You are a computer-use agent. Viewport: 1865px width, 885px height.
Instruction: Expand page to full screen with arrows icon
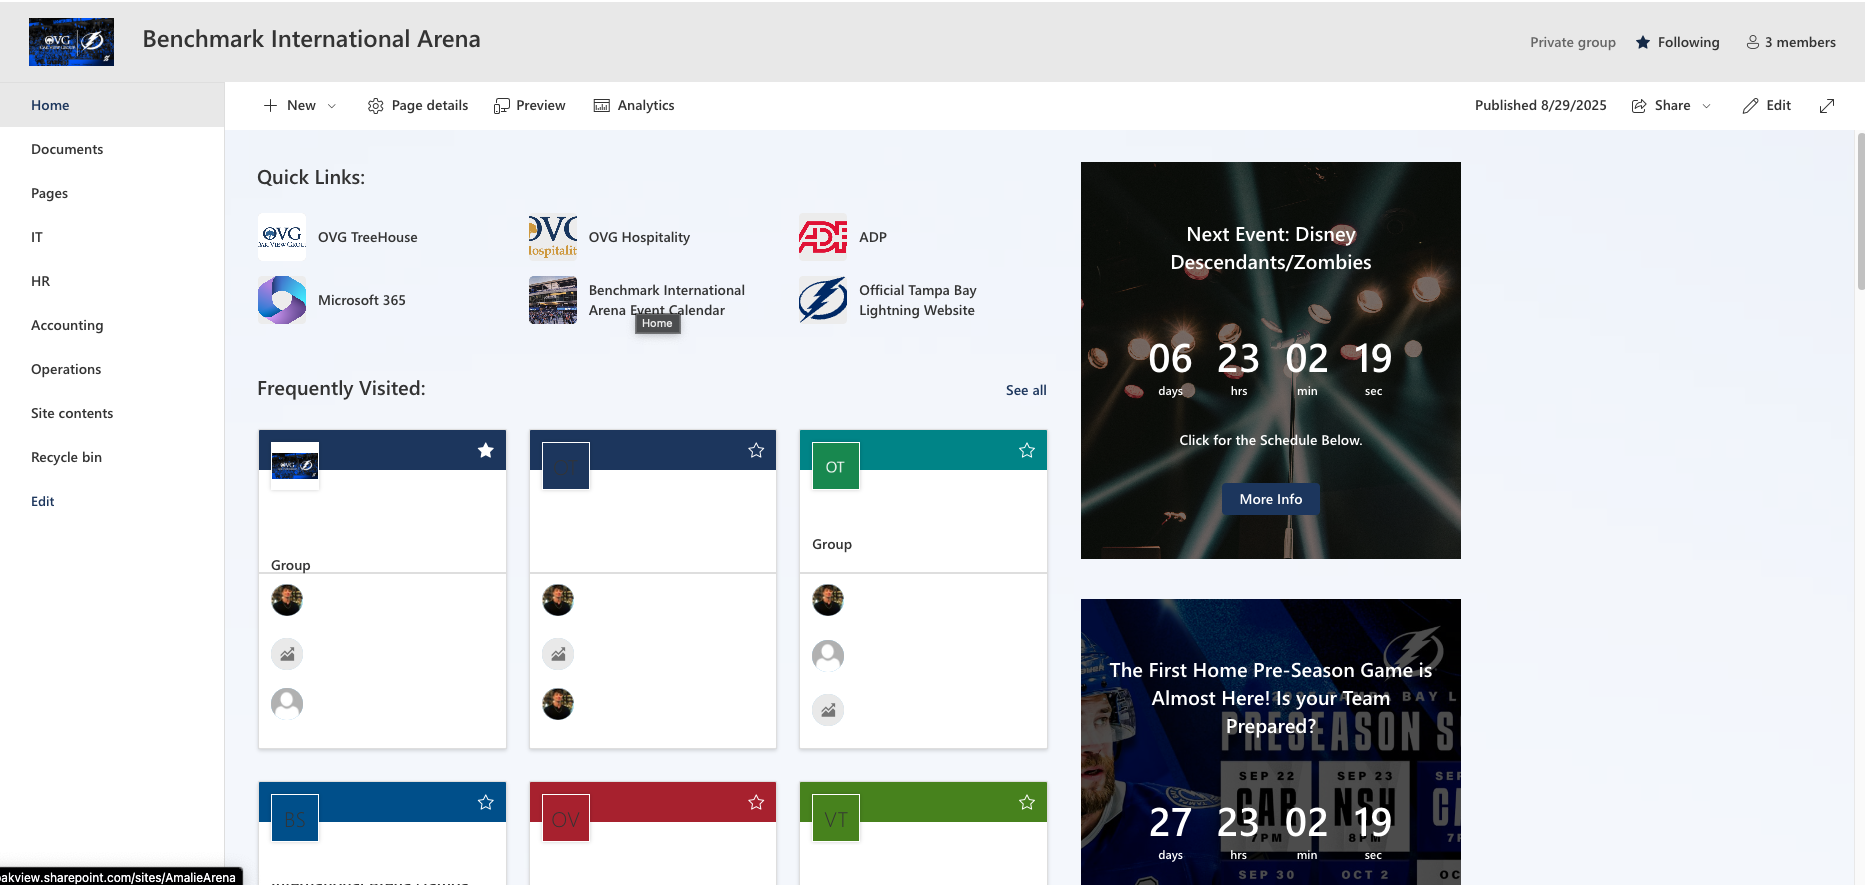pyautogui.click(x=1827, y=106)
